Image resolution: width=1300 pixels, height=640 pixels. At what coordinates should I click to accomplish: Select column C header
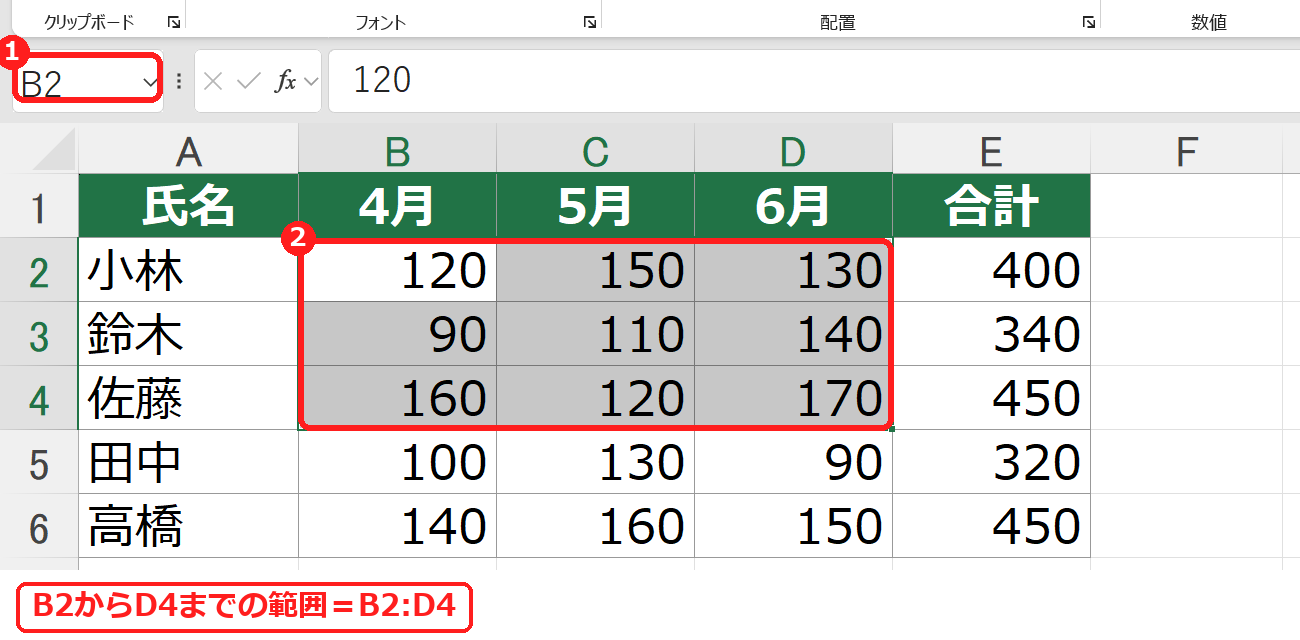pos(596,150)
